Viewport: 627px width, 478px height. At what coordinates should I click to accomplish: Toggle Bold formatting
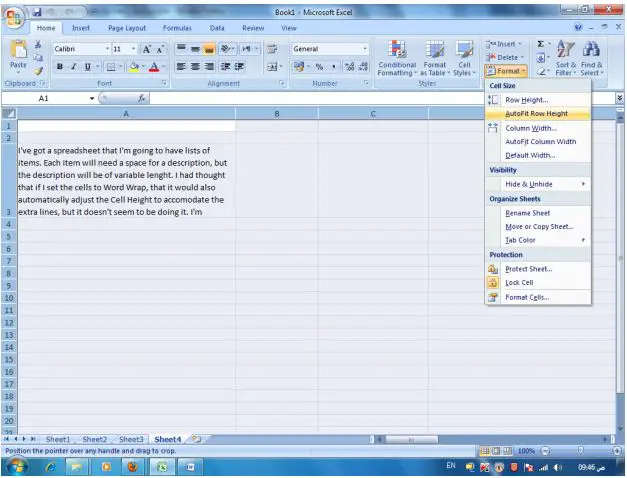click(60, 67)
